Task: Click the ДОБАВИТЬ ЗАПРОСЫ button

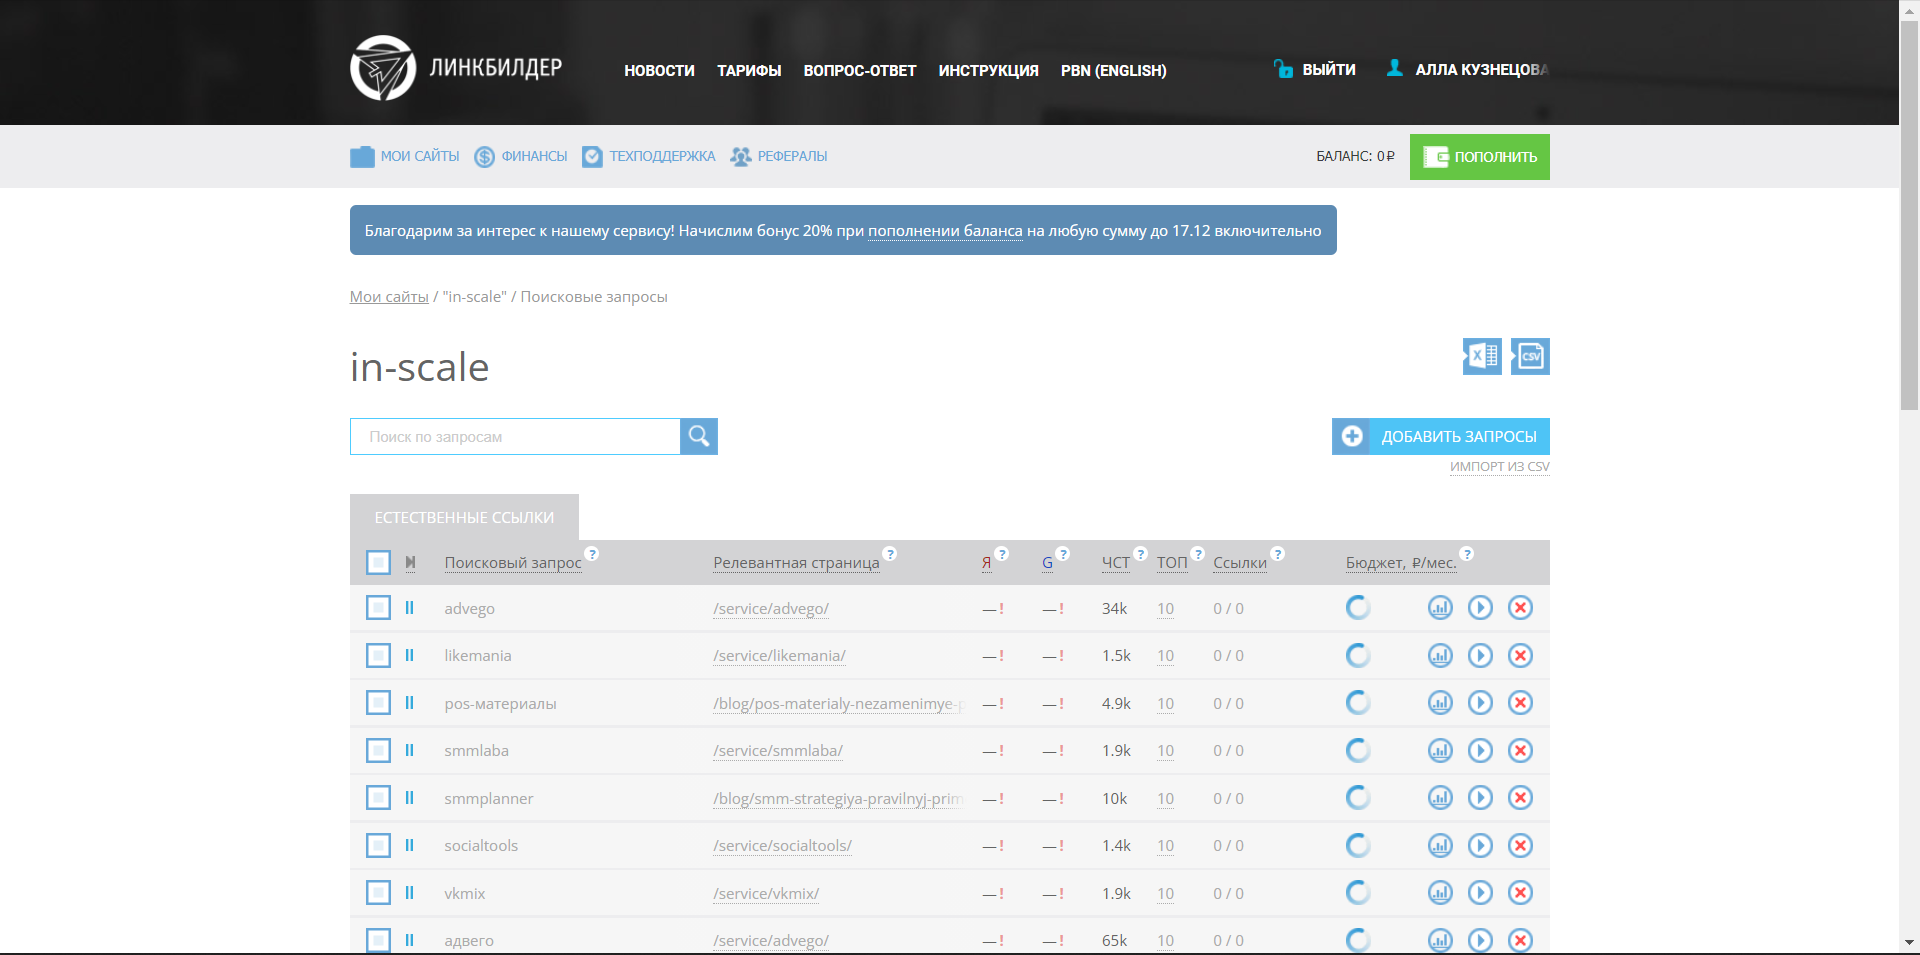Action: tap(1441, 436)
